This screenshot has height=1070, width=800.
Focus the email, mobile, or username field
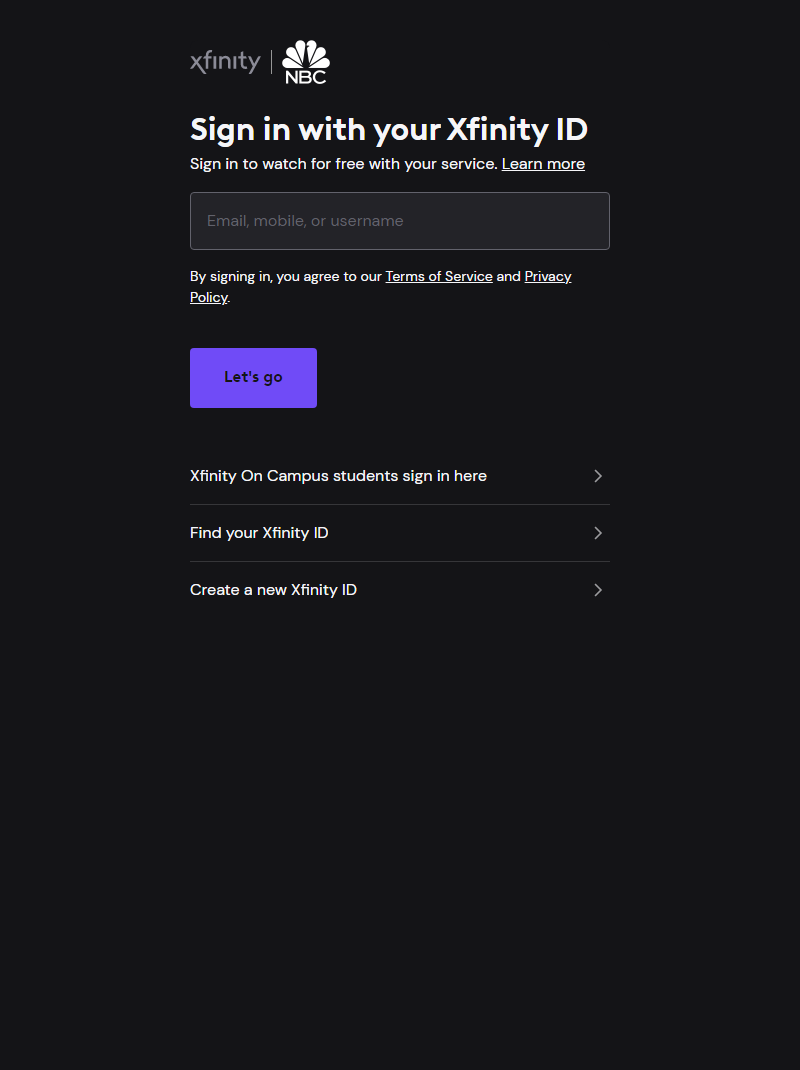[x=400, y=221]
